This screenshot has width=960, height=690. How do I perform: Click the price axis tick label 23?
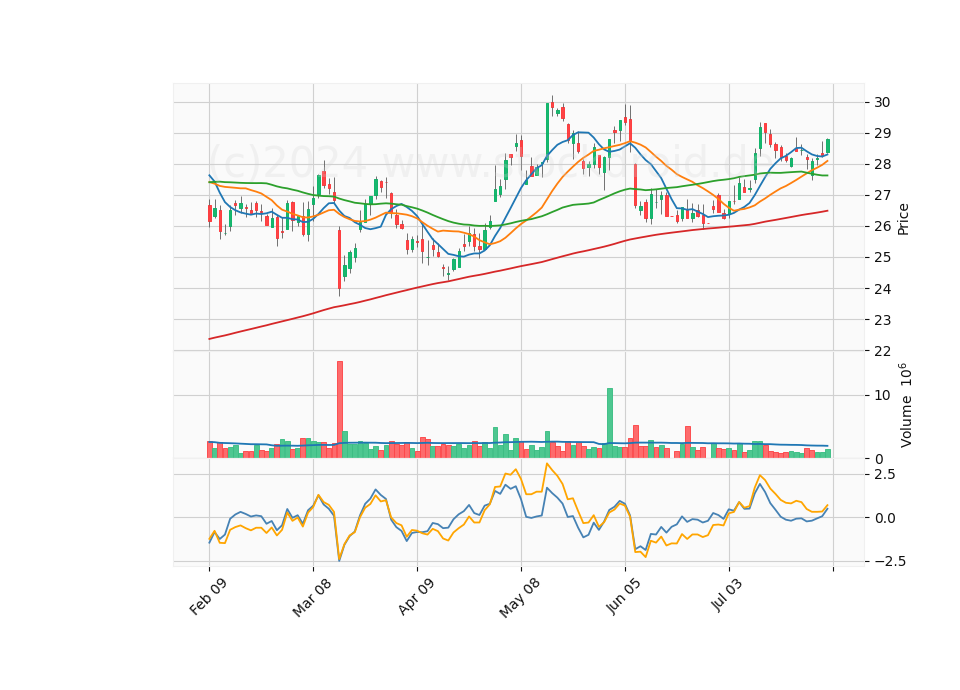882,320
